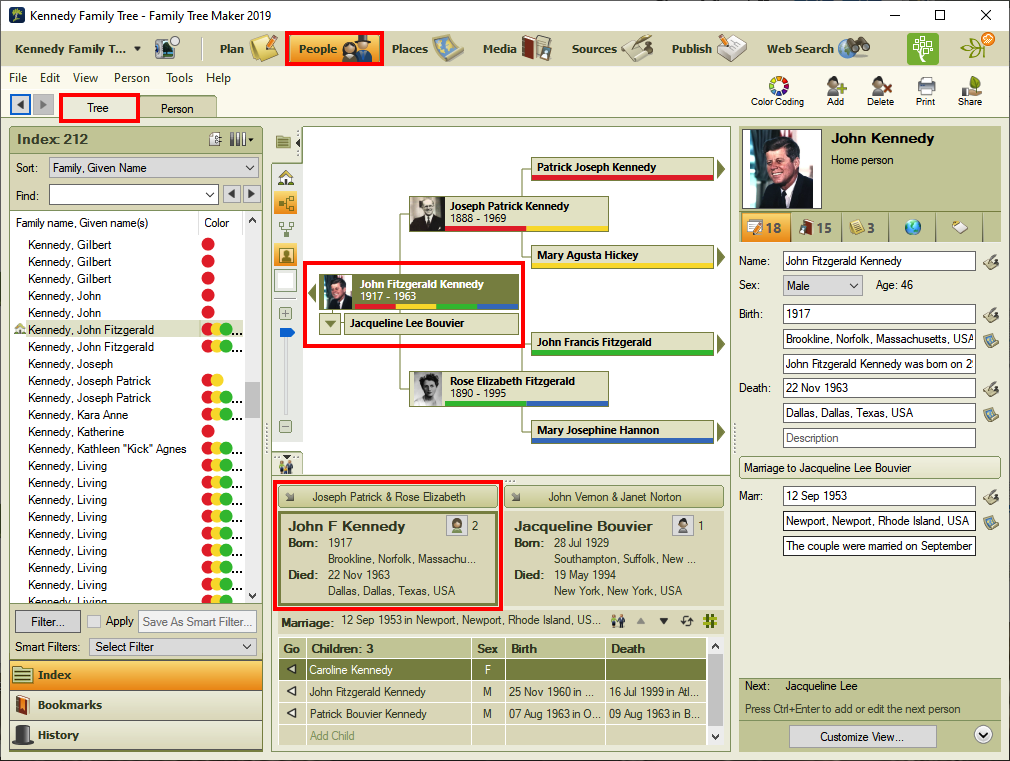1010x761 pixels.
Task: Open the Color Coding tool
Action: click(x=777, y=91)
